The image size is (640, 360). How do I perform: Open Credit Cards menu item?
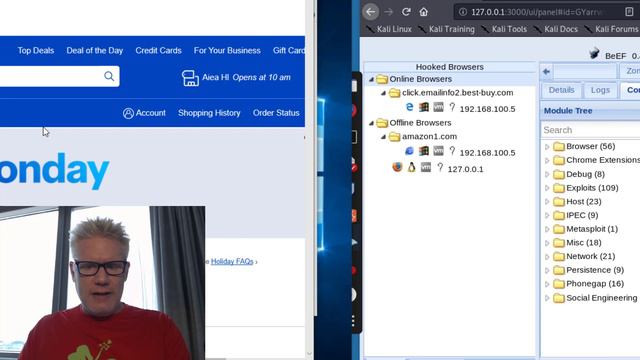click(x=158, y=51)
